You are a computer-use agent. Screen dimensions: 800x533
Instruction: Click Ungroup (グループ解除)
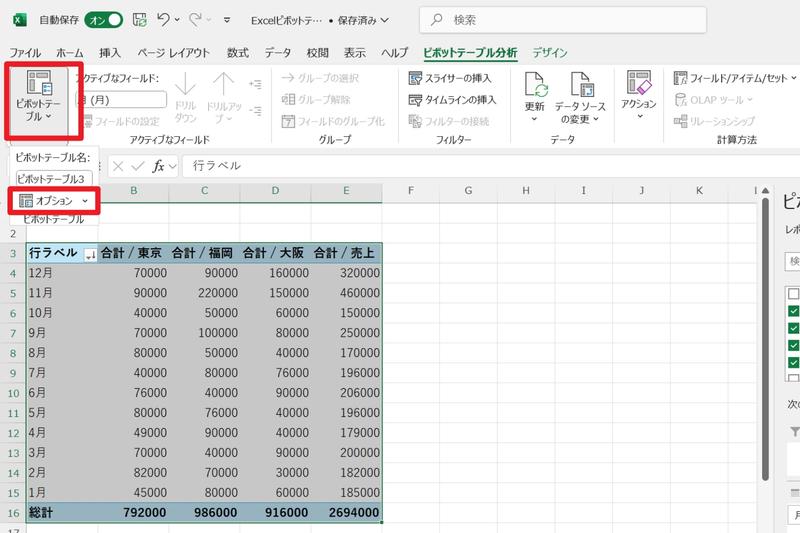point(316,99)
